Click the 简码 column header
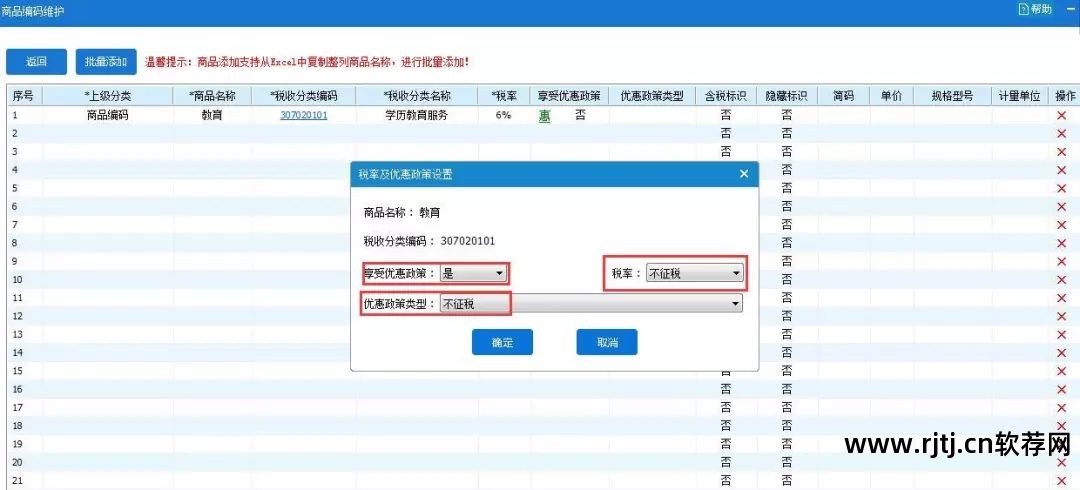 [843, 96]
